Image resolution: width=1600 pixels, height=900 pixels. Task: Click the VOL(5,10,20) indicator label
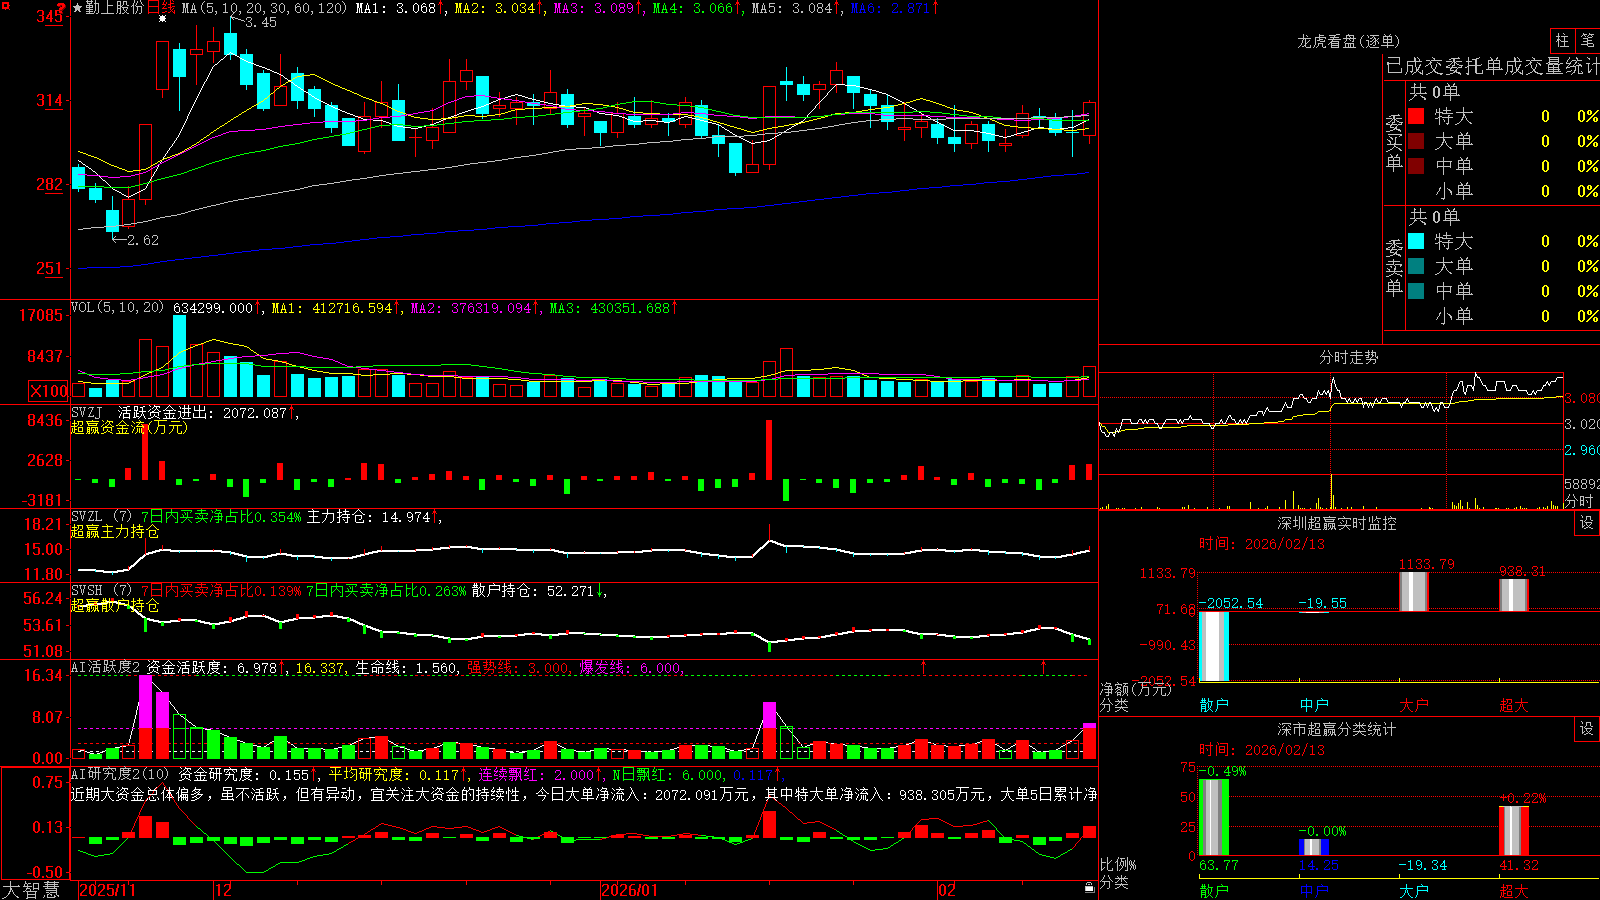(x=117, y=308)
